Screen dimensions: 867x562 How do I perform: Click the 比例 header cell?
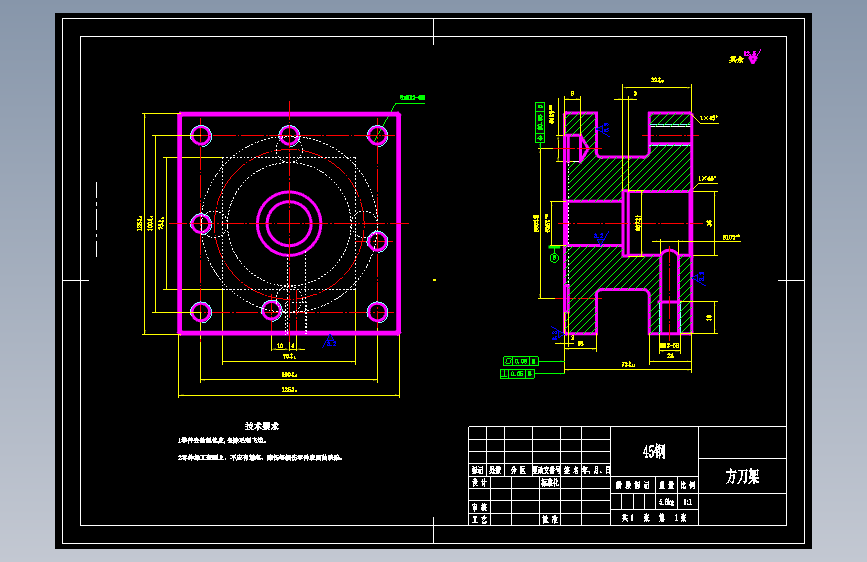(x=687, y=485)
